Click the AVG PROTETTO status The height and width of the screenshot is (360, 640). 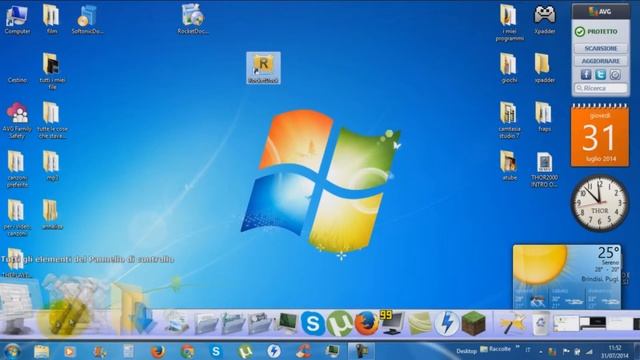click(596, 31)
